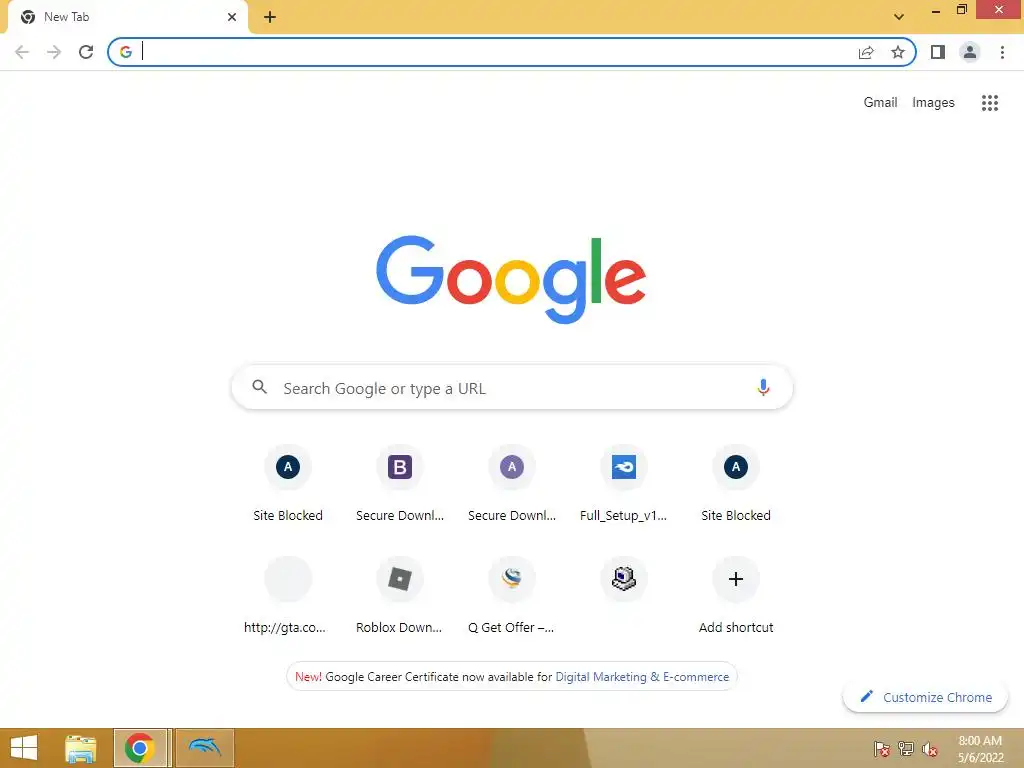The height and width of the screenshot is (768, 1024).
Task: Close the New Tab tab
Action: [232, 17]
